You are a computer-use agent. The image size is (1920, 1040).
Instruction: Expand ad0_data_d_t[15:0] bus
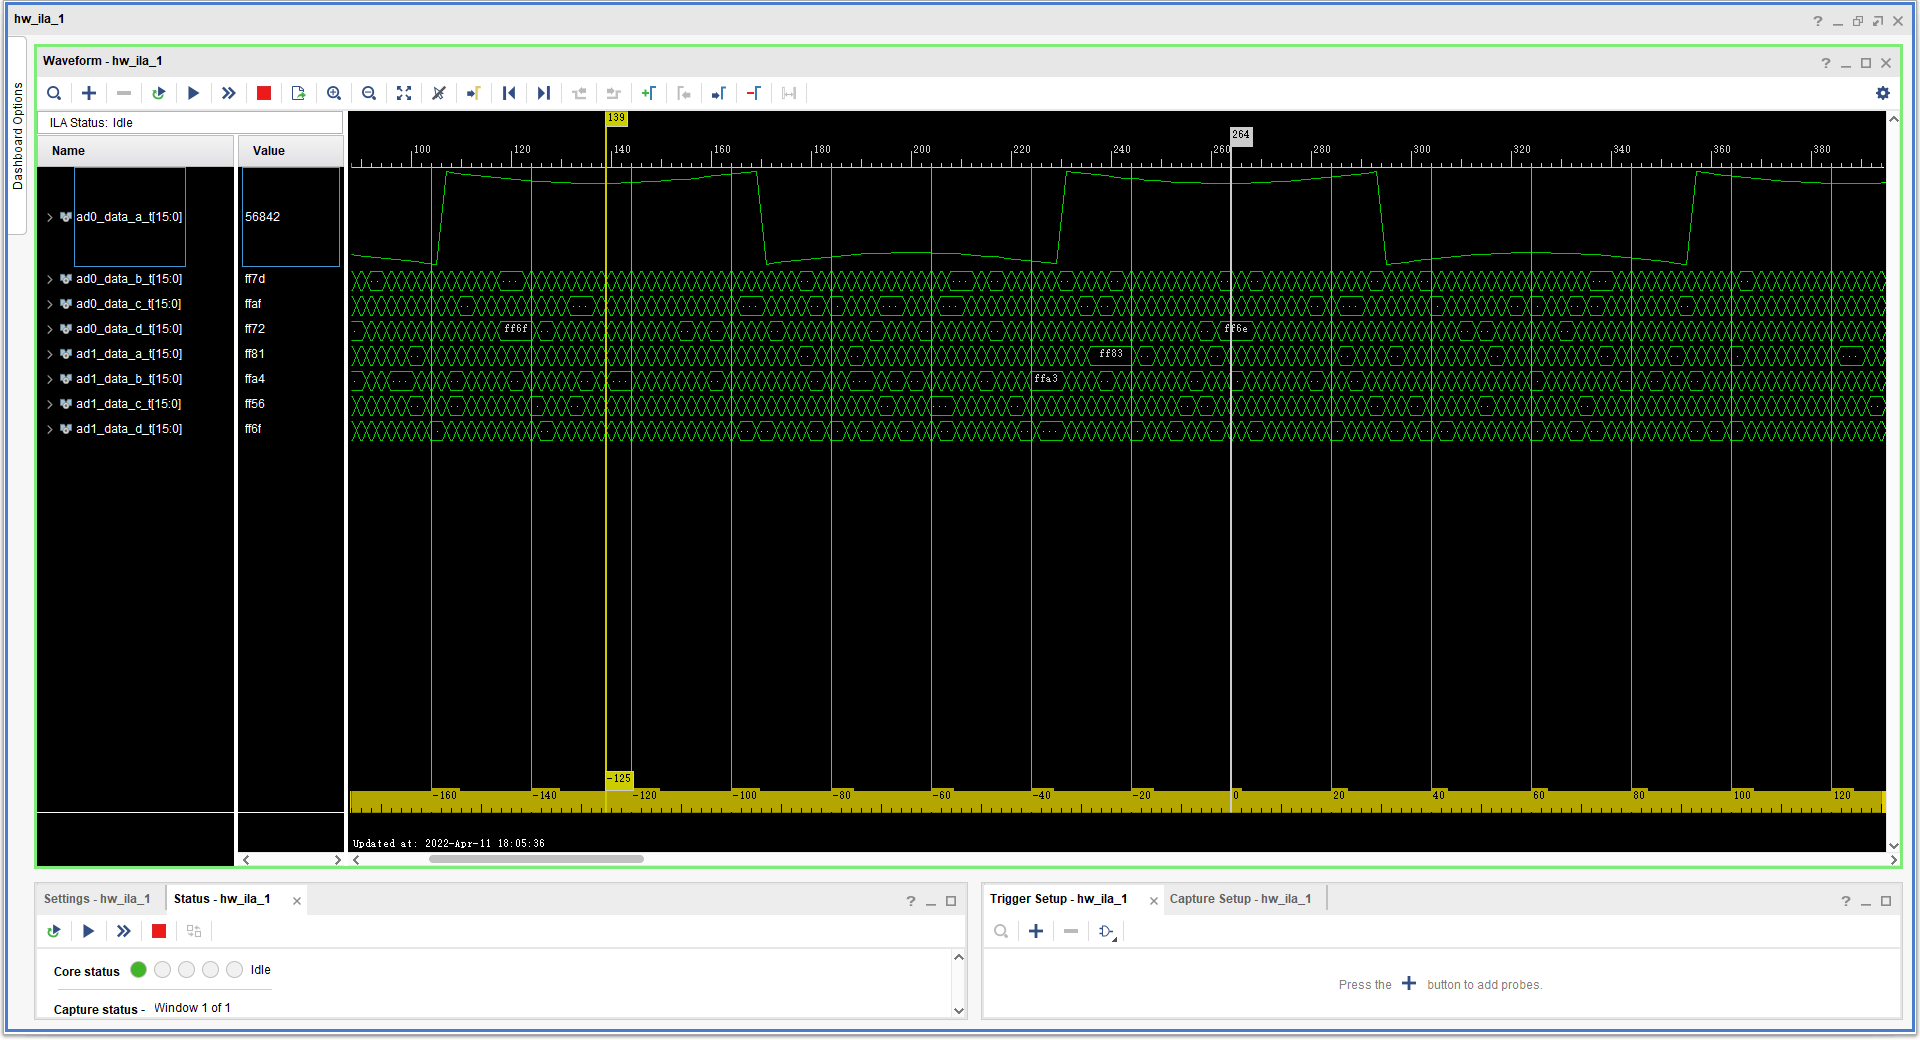point(49,329)
